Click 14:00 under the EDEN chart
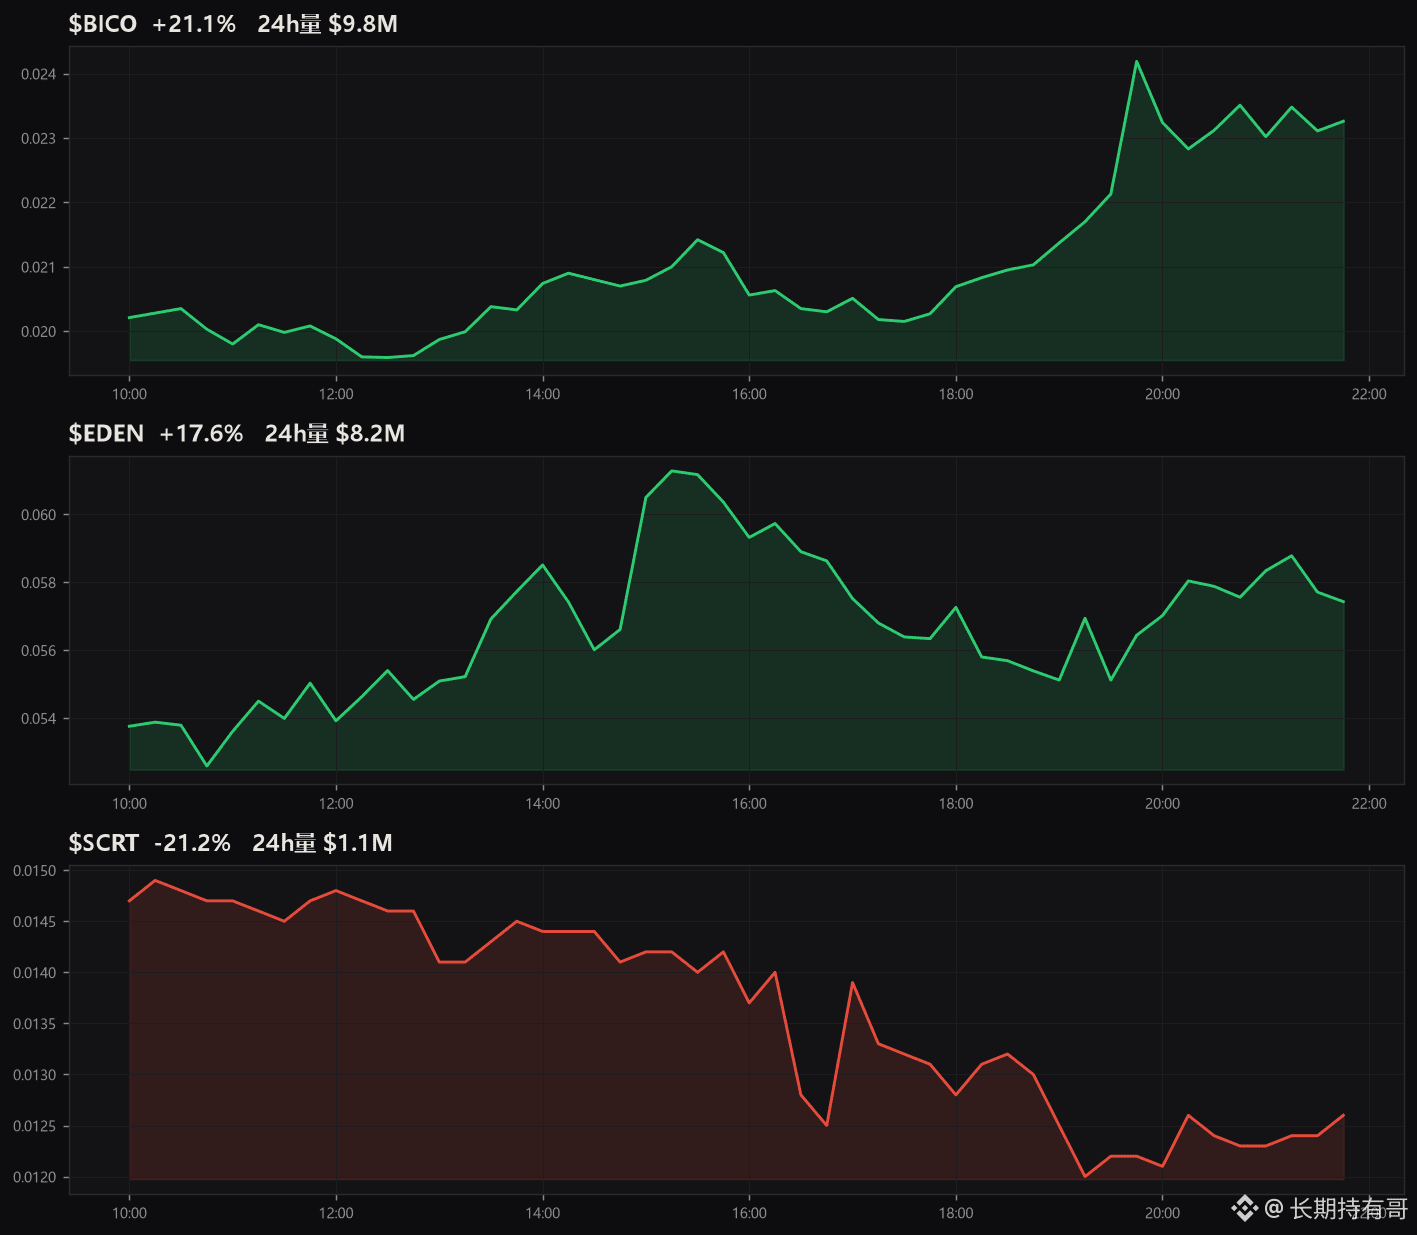 pyautogui.click(x=543, y=803)
